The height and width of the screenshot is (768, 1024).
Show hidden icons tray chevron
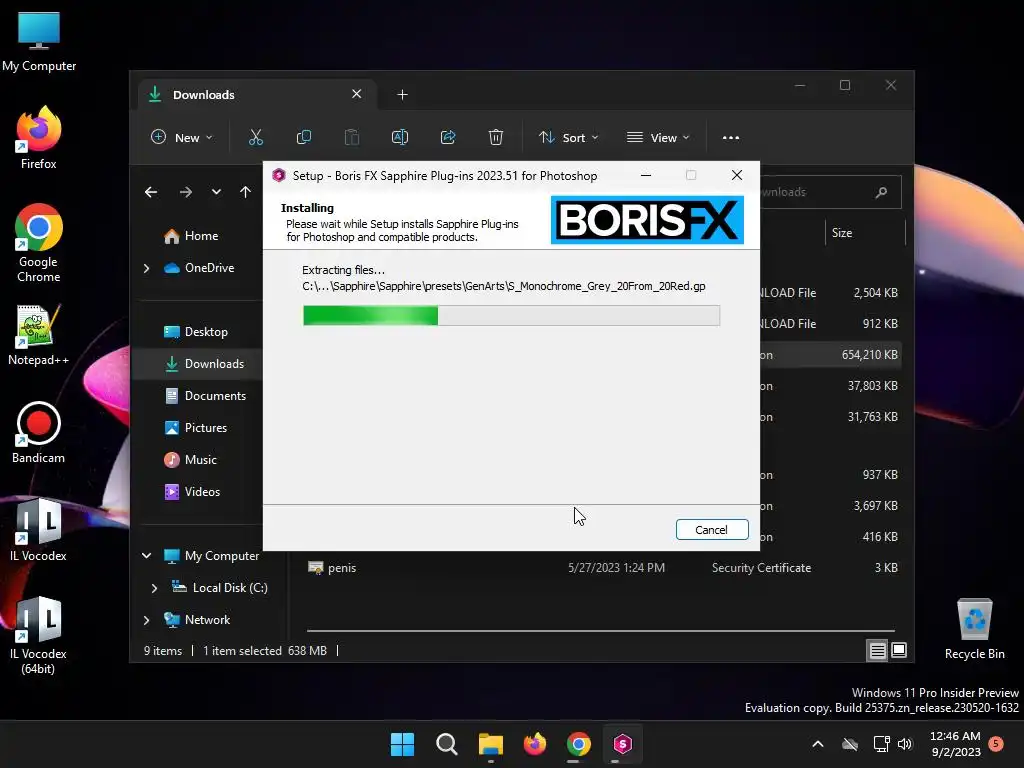coord(818,744)
